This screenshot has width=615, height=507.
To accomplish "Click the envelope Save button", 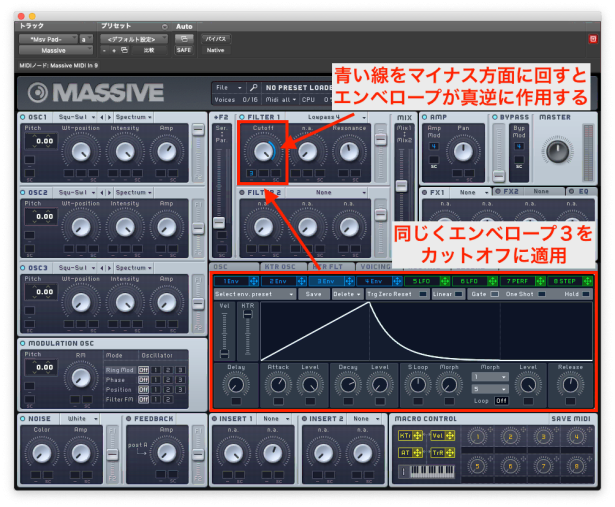I will point(313,294).
